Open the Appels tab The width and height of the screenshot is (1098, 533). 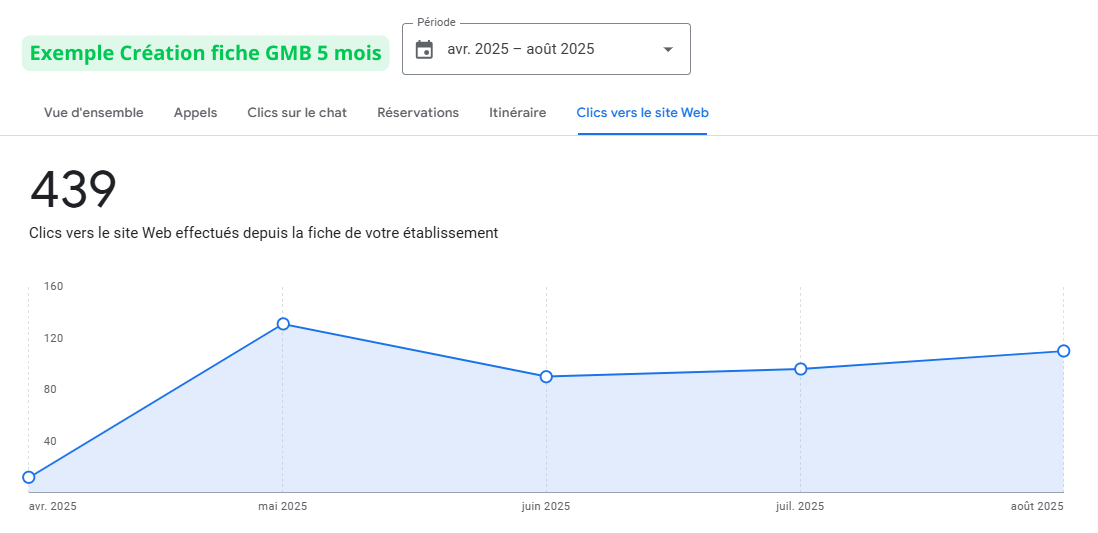tap(195, 113)
